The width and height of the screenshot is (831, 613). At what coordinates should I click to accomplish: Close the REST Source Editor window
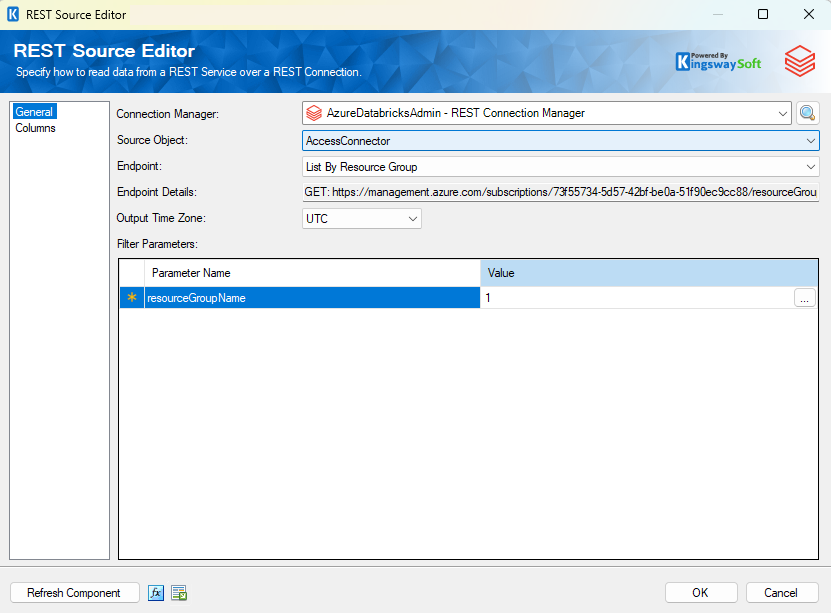[x=809, y=14]
